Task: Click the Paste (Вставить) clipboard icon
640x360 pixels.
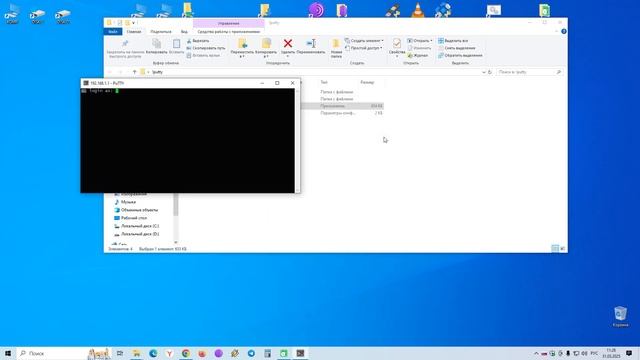Action: [x=176, y=43]
